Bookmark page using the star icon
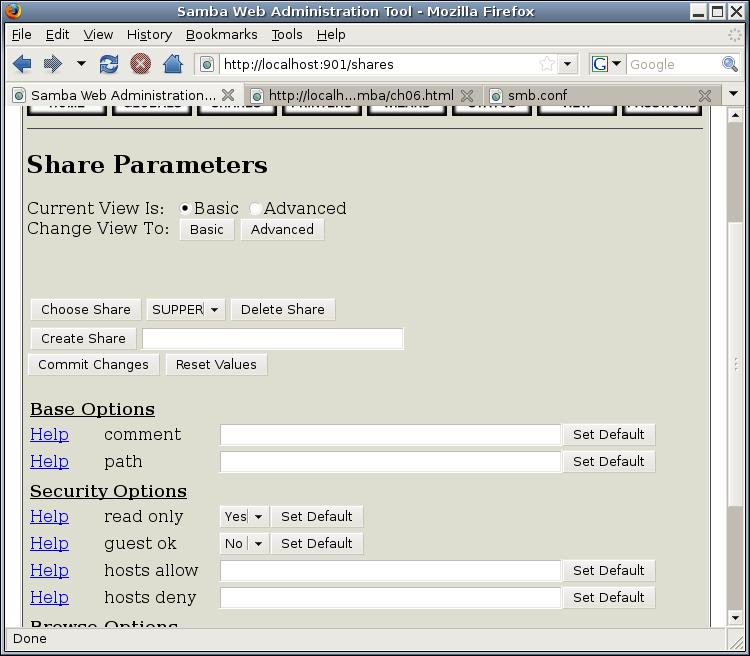750x656 pixels. click(547, 64)
